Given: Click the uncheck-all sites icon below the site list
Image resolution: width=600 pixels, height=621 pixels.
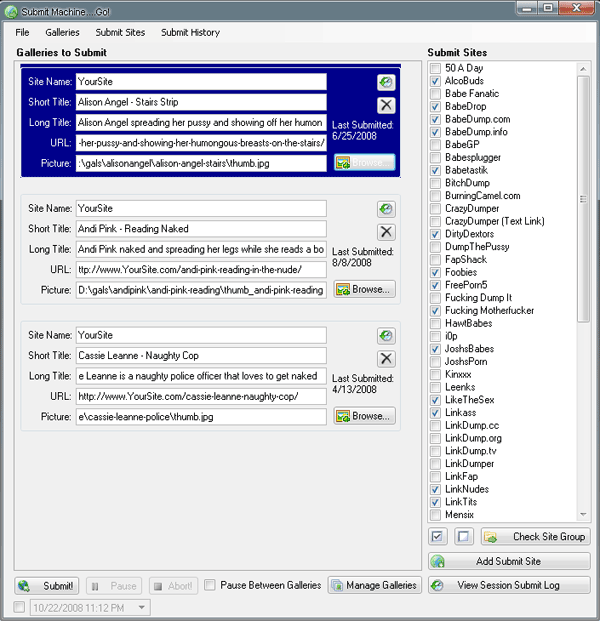Looking at the screenshot, I should coord(463,537).
